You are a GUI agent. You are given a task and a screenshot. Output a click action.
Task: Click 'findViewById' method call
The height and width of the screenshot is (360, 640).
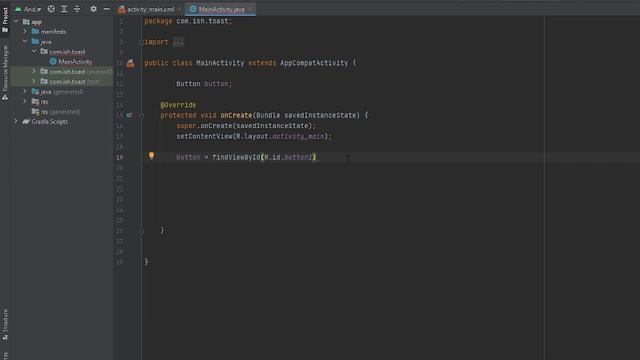236,157
